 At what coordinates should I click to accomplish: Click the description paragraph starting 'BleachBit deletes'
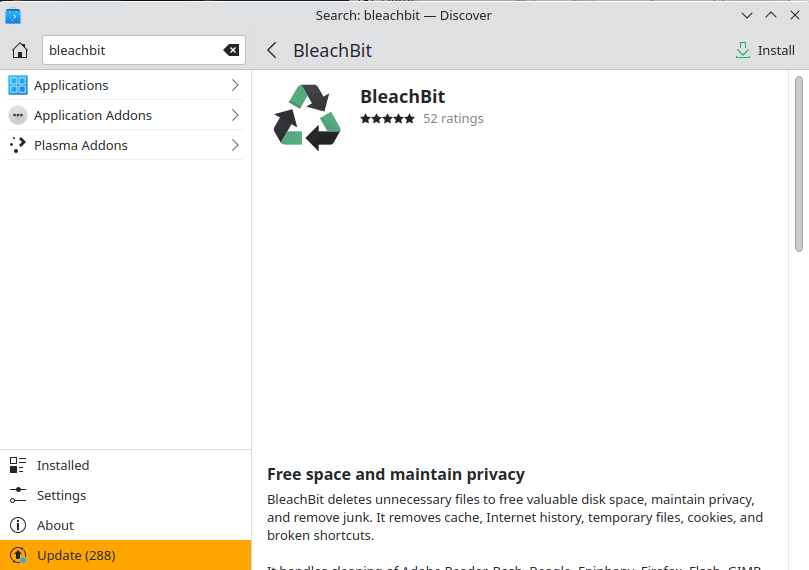coord(515,517)
